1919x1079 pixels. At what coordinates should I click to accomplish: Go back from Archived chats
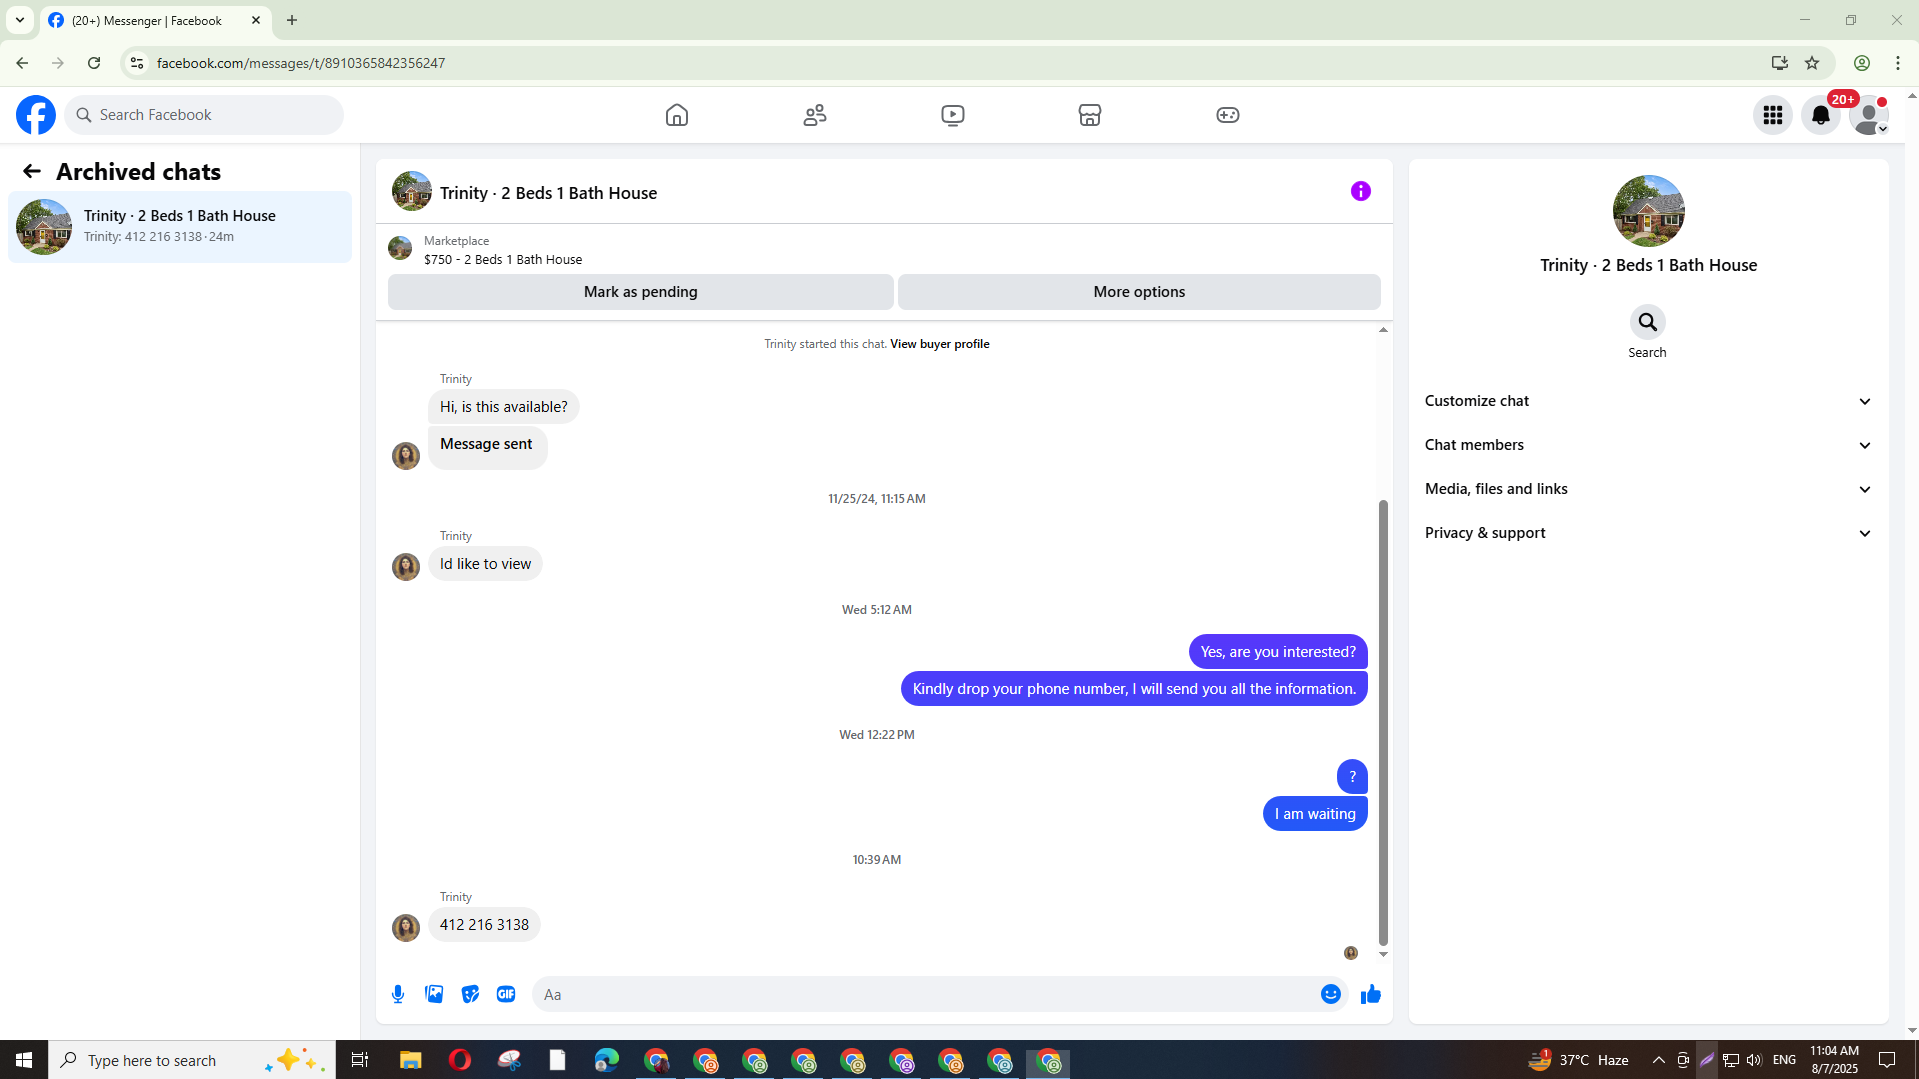click(x=32, y=172)
